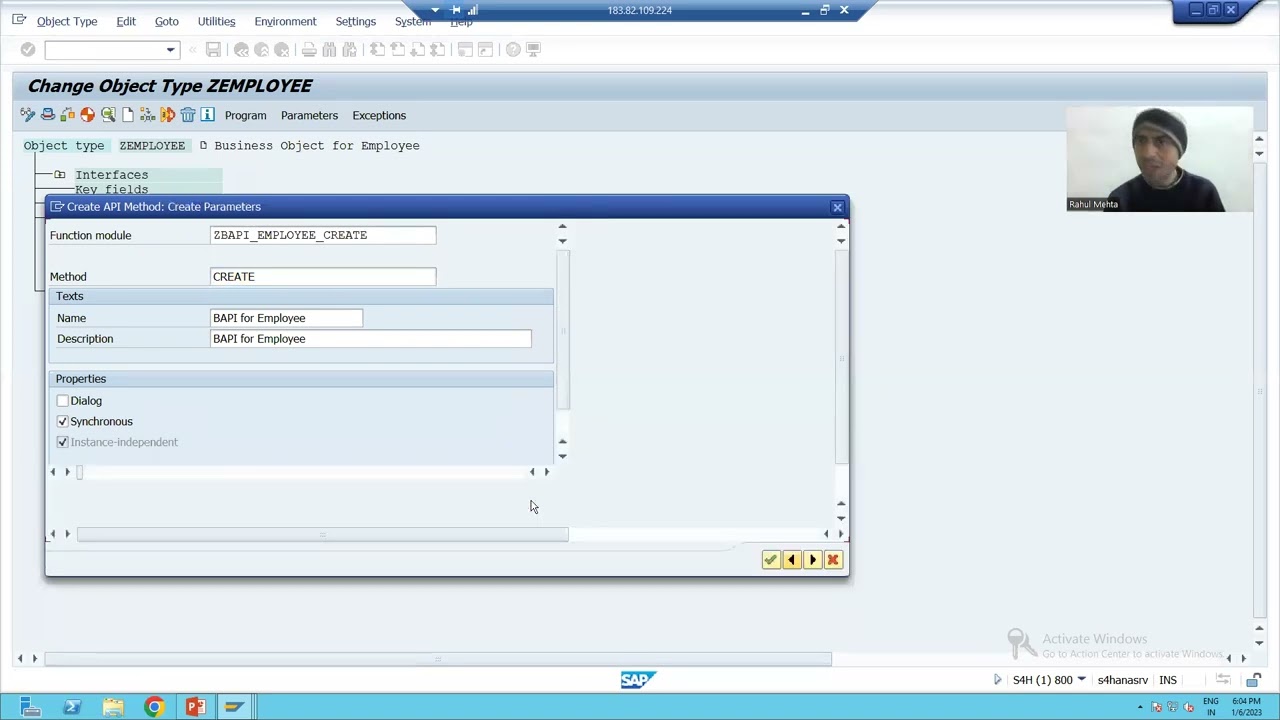Open the Environment menu
This screenshot has width=1280, height=720.
click(285, 21)
